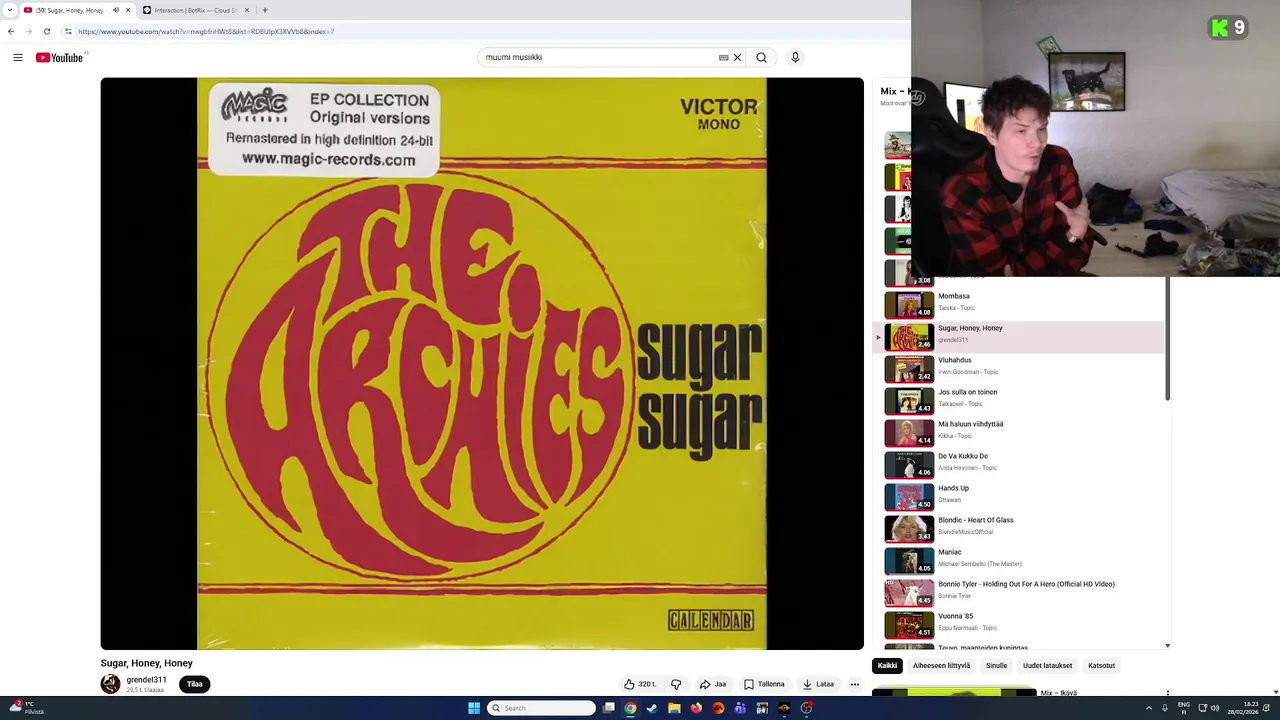Open more actions three-dot menu under video
This screenshot has height=720, width=1280.
click(x=855, y=684)
